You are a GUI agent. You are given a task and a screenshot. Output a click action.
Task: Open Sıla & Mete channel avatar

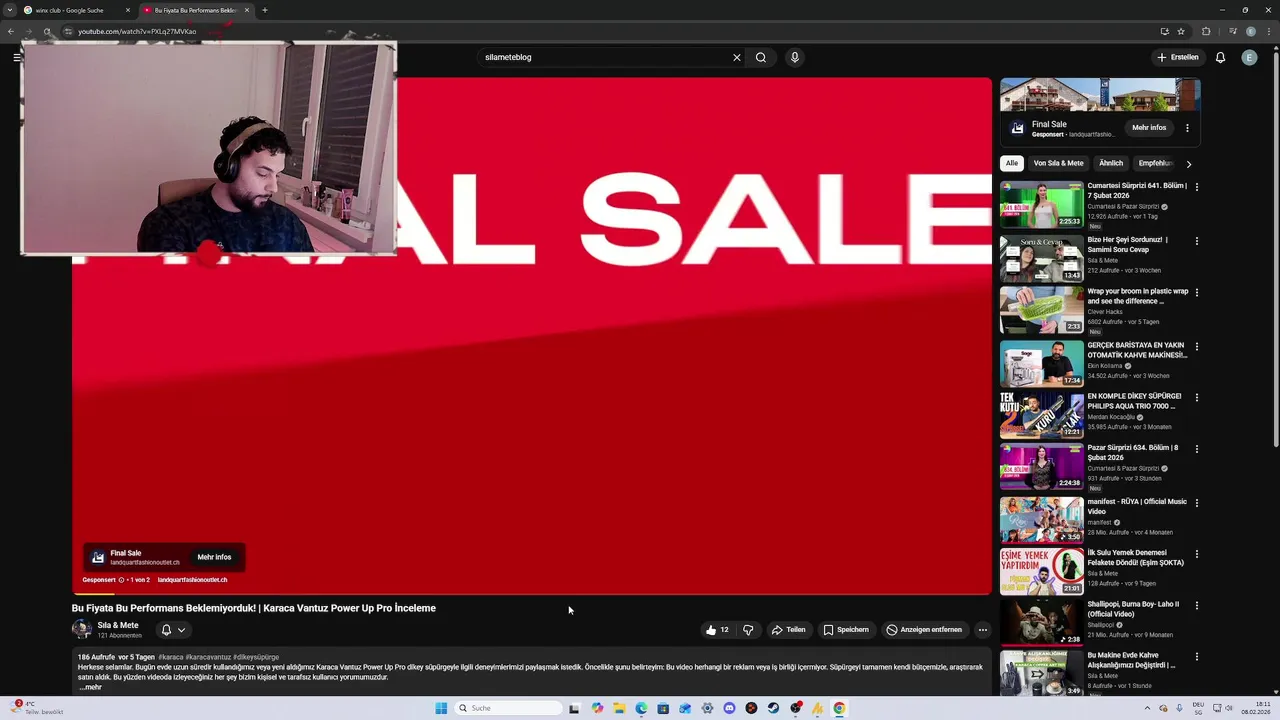pos(81,629)
